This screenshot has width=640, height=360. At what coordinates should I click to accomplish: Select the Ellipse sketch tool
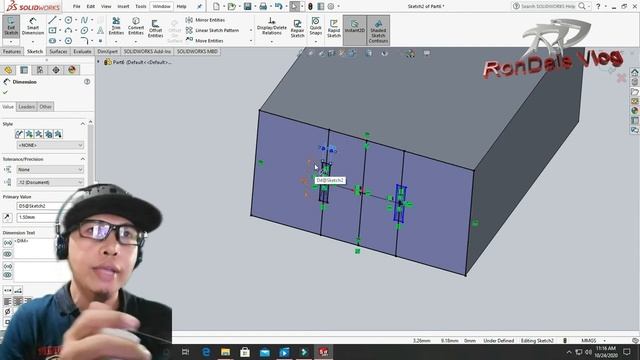coord(84,30)
